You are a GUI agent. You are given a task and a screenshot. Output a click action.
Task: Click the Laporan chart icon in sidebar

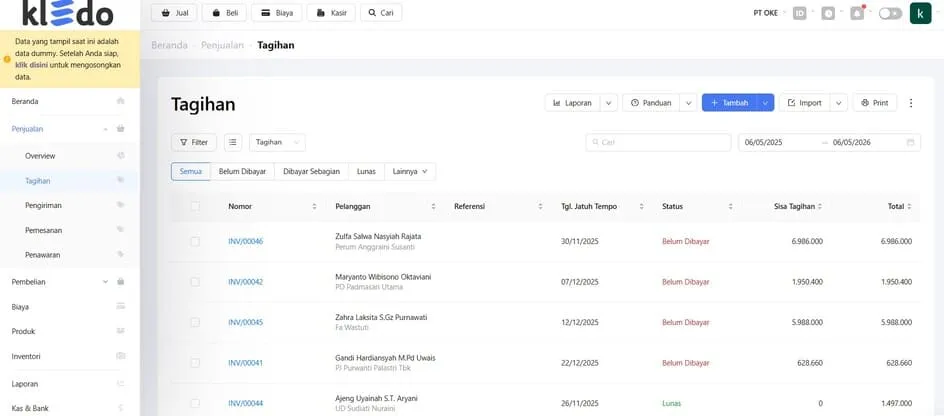(x=120, y=383)
